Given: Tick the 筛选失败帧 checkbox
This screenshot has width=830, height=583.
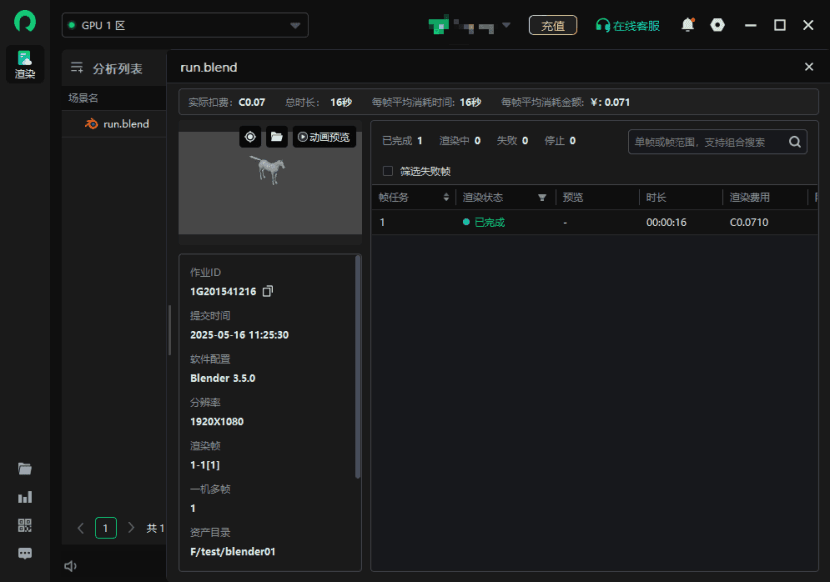Looking at the screenshot, I should (x=387, y=171).
